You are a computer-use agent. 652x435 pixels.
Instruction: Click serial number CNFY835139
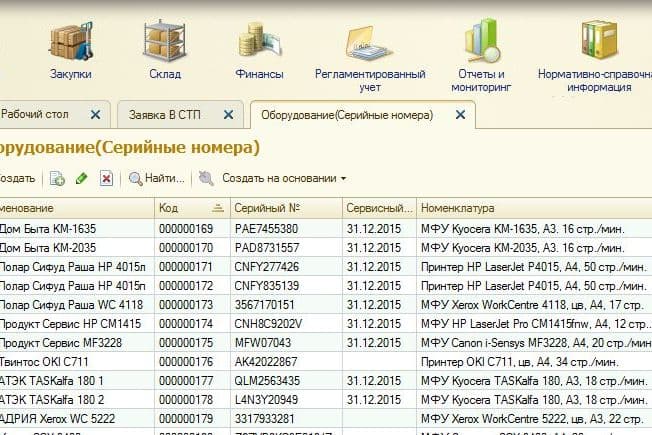pyautogui.click(x=267, y=286)
